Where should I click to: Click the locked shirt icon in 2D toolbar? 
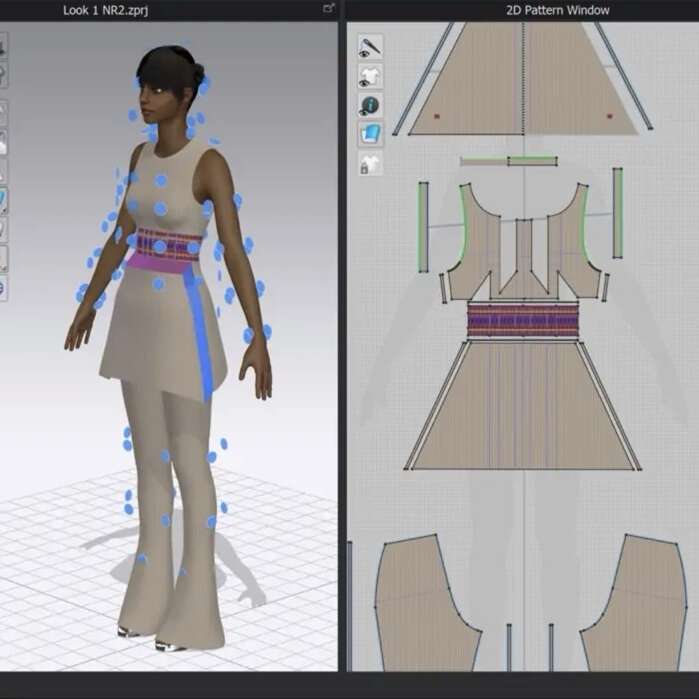[x=370, y=163]
